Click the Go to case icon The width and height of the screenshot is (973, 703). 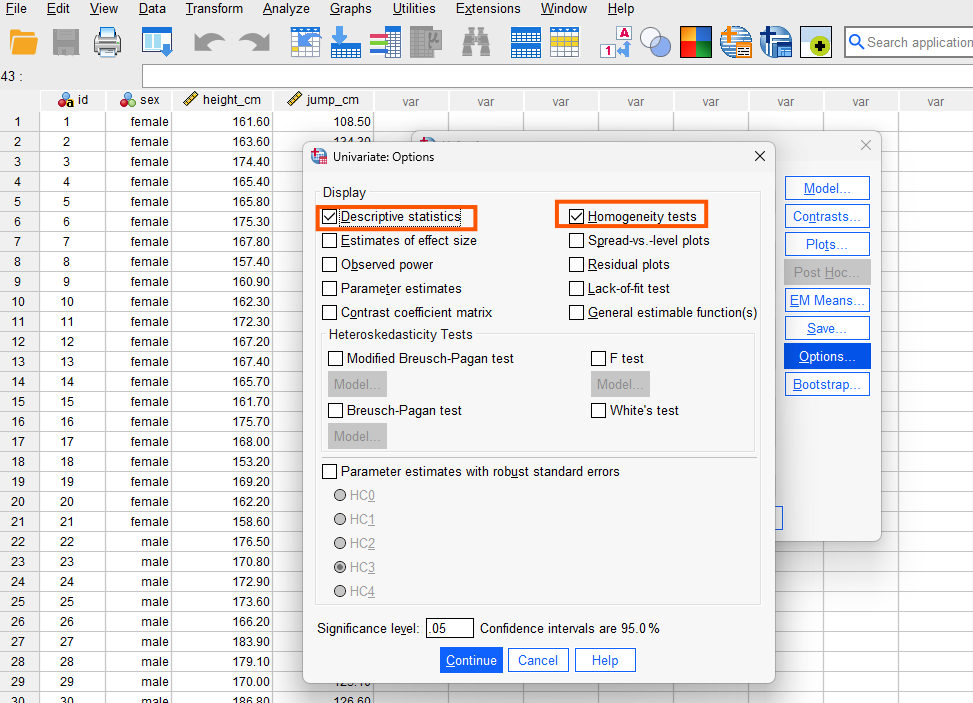[x=304, y=42]
